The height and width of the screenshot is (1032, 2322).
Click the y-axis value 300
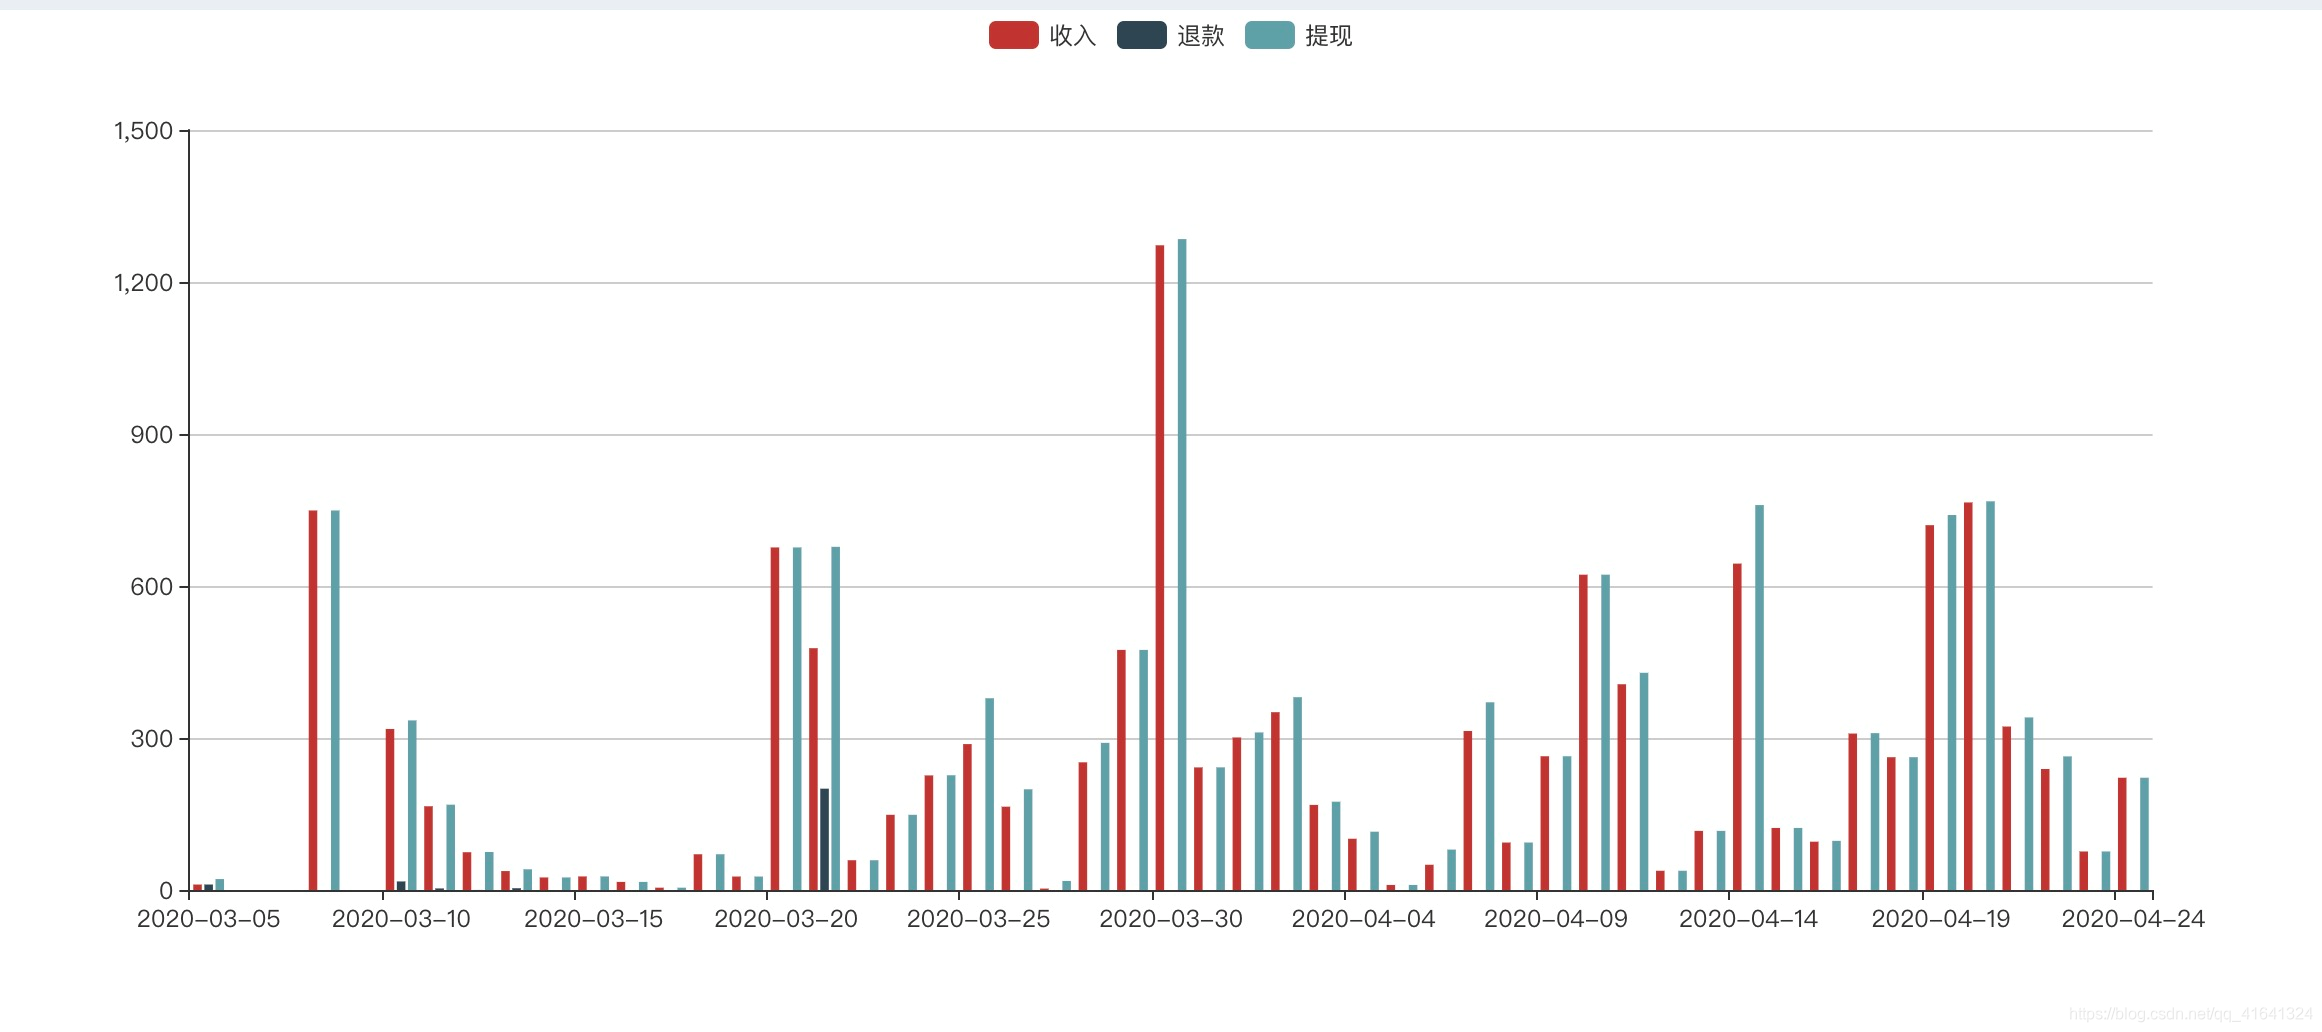point(152,739)
